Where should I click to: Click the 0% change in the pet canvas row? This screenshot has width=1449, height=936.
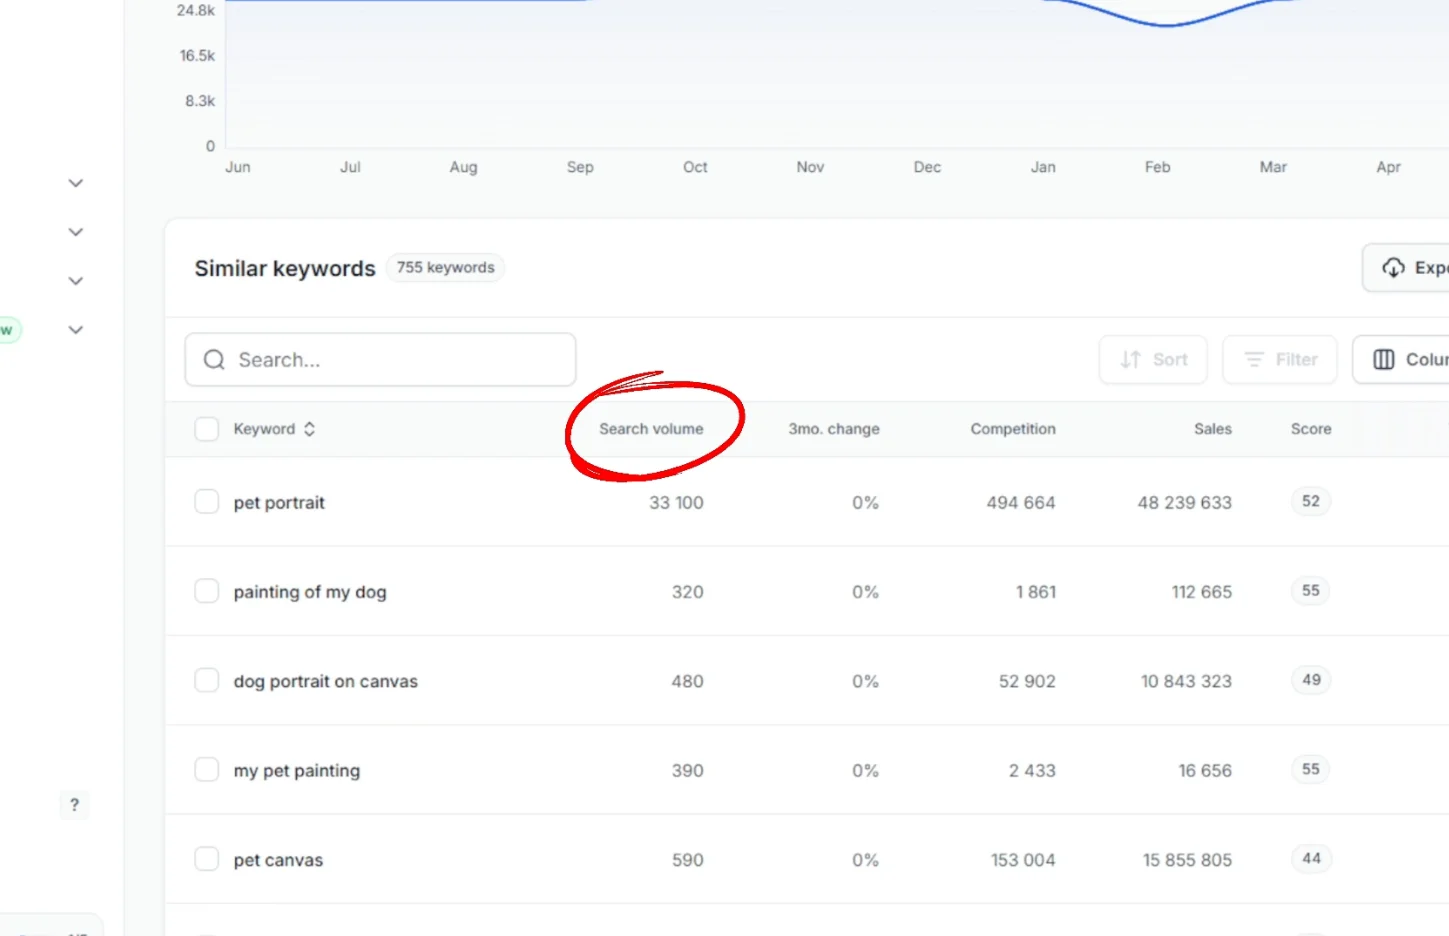pyautogui.click(x=865, y=860)
